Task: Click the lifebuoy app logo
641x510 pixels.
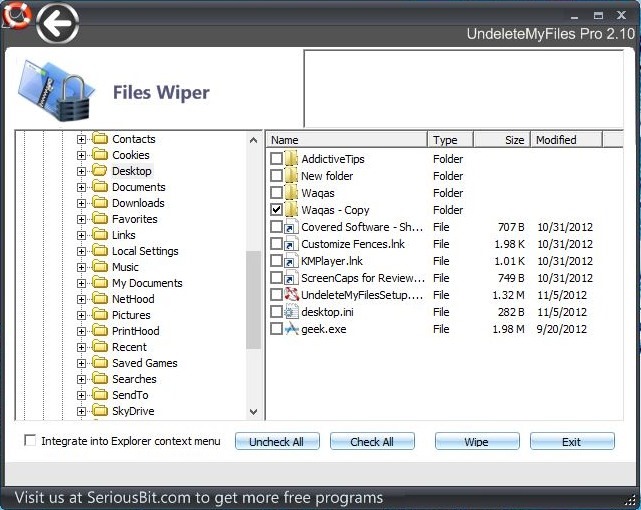Action: [x=16, y=15]
